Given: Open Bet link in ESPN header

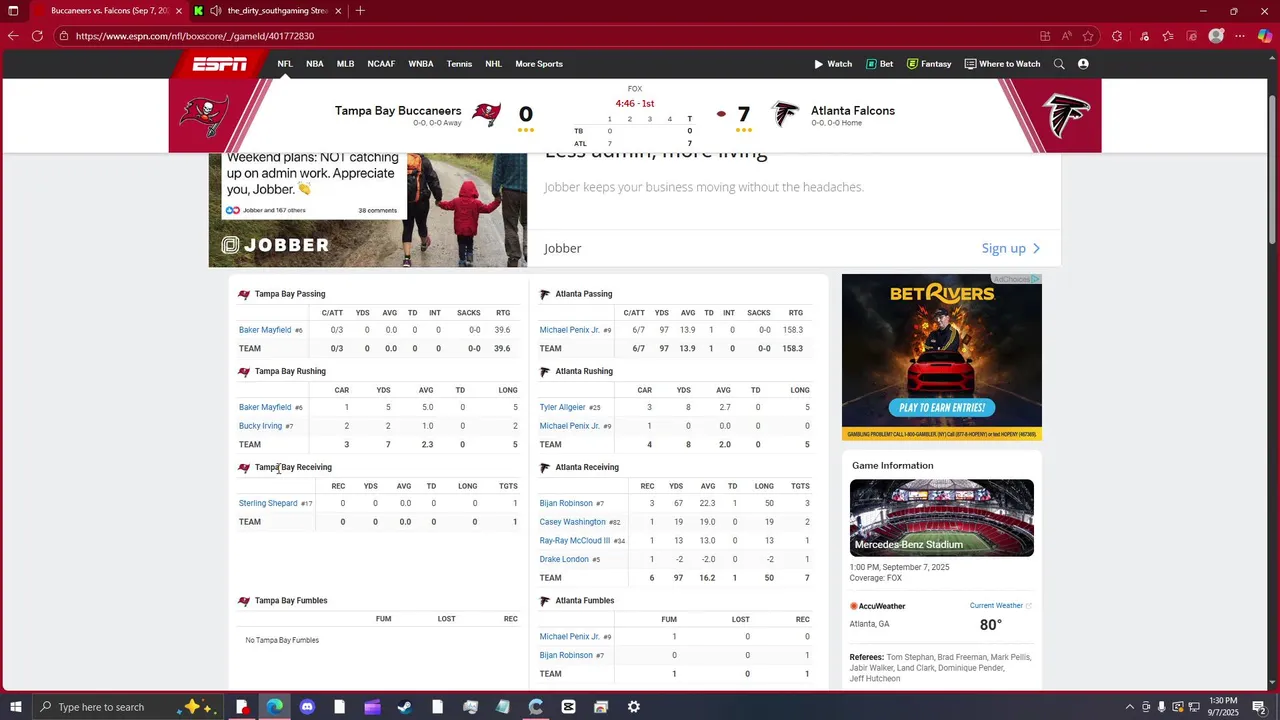Looking at the screenshot, I should coord(880,64).
